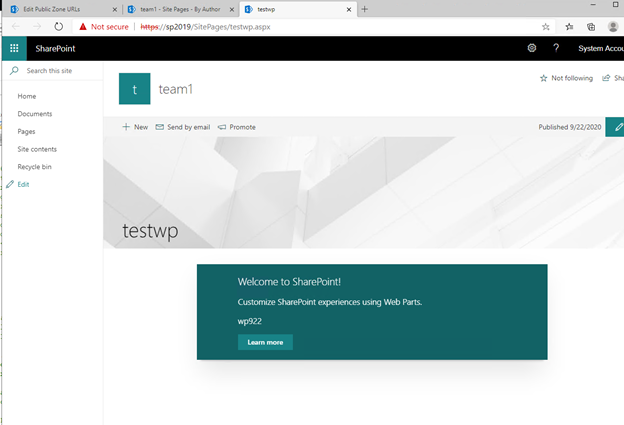Open the New page dropdown

[x=135, y=127]
